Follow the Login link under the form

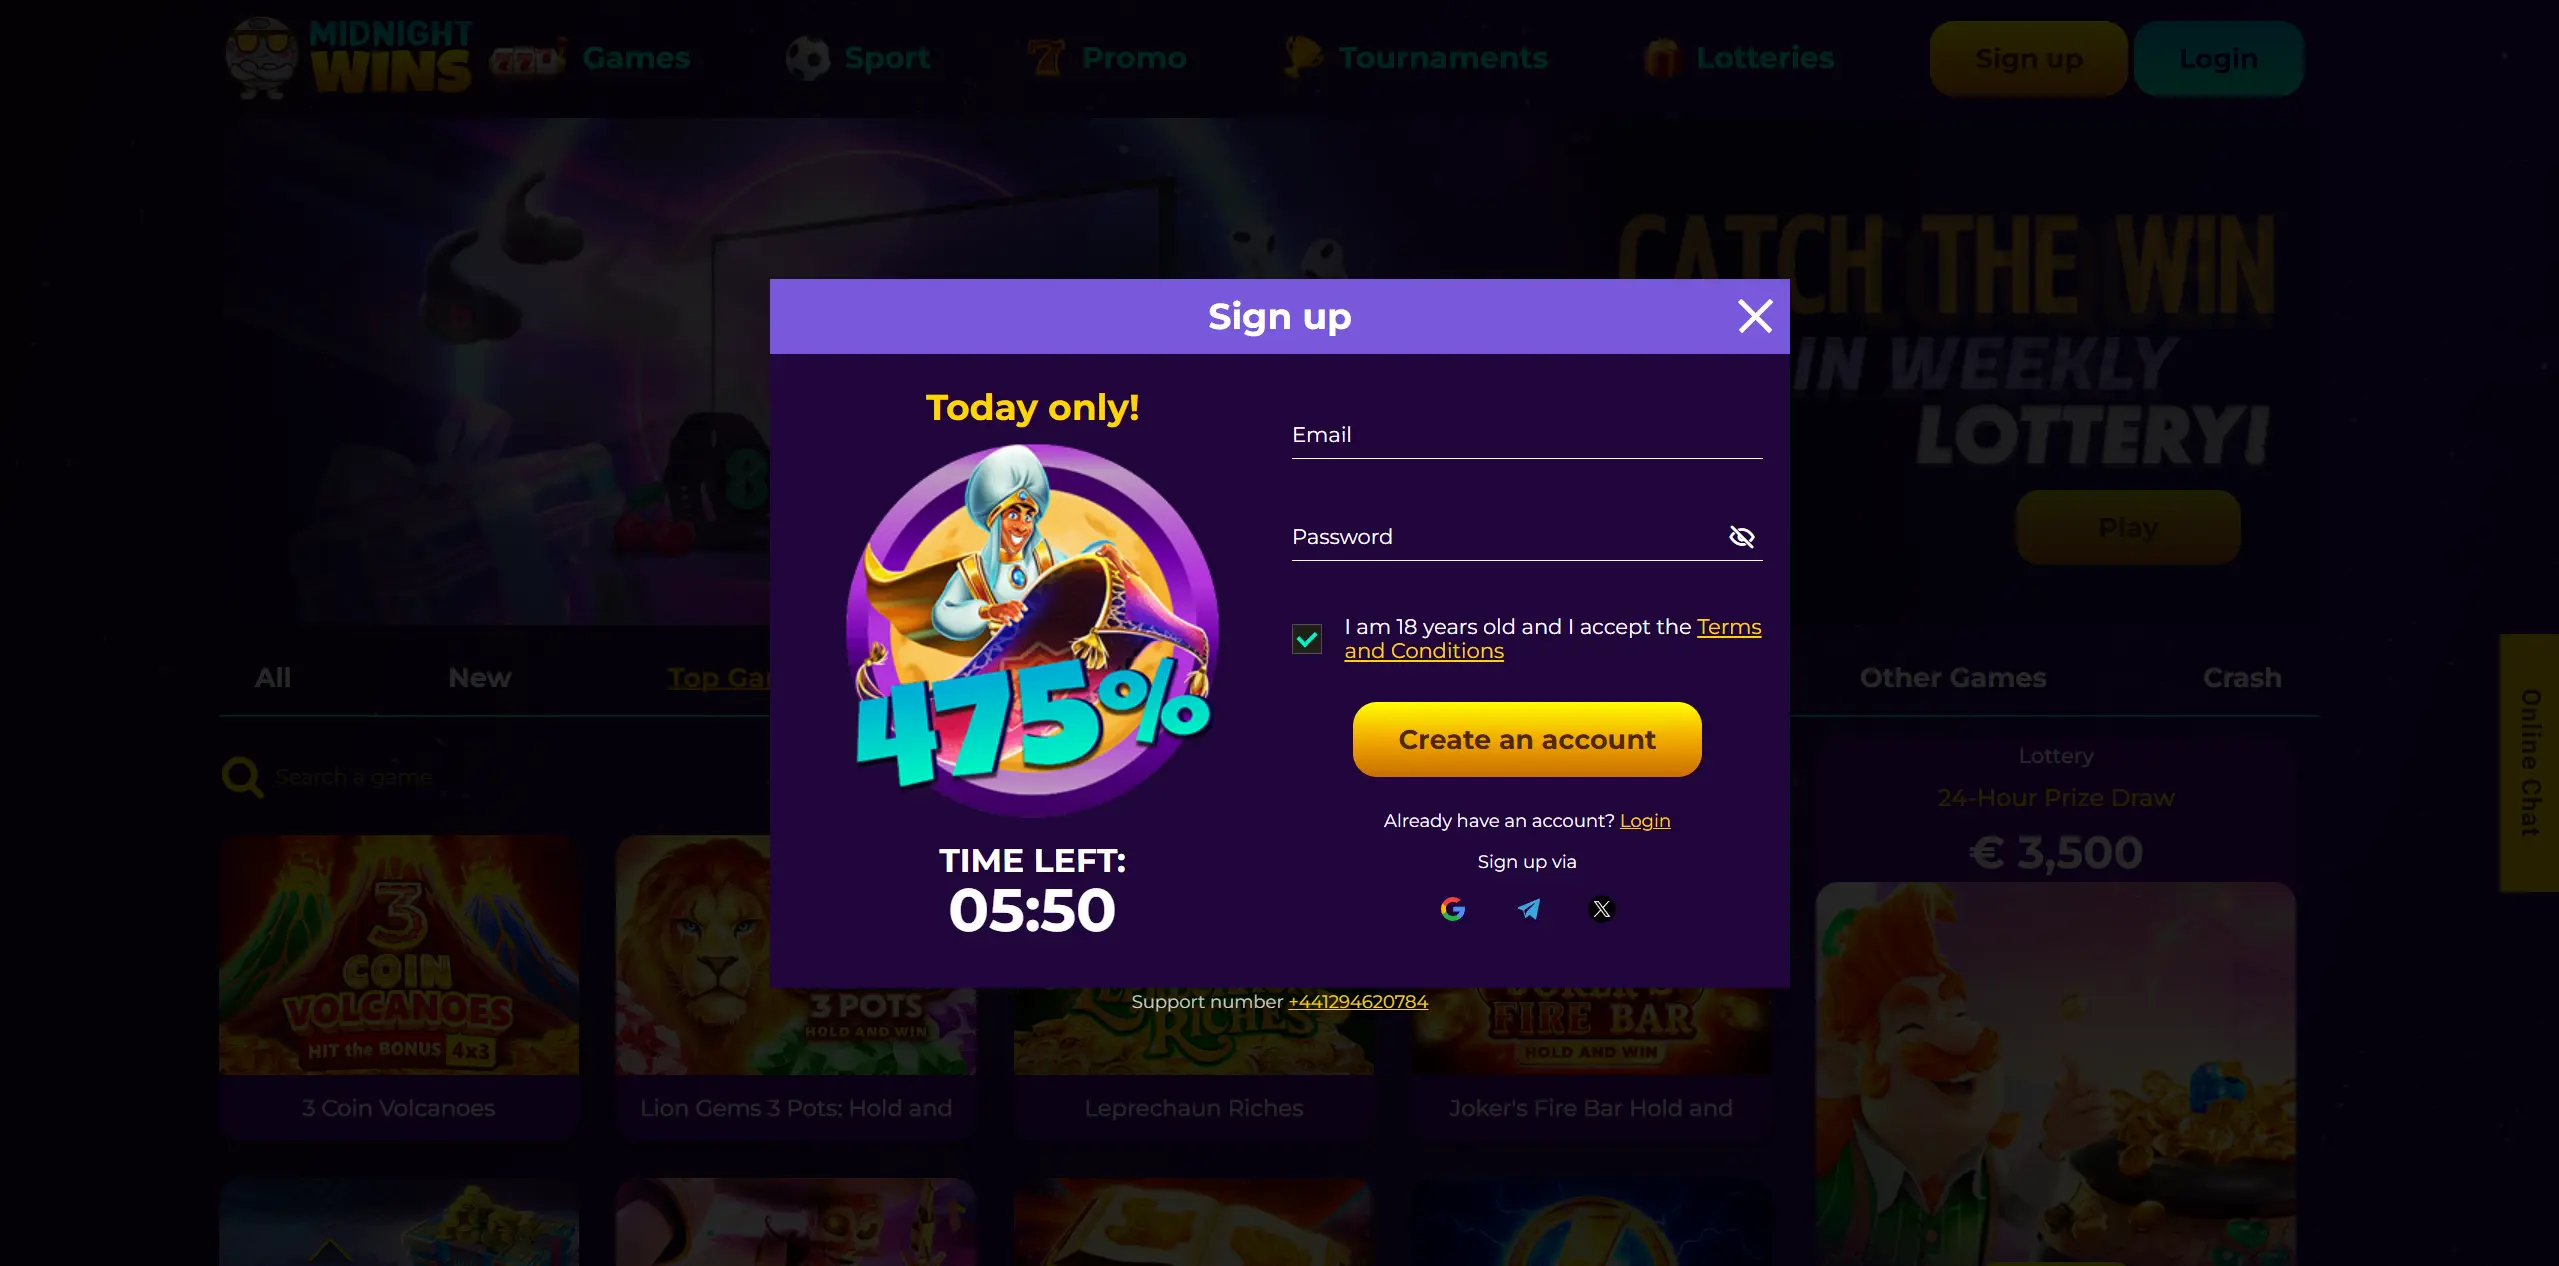click(1645, 820)
